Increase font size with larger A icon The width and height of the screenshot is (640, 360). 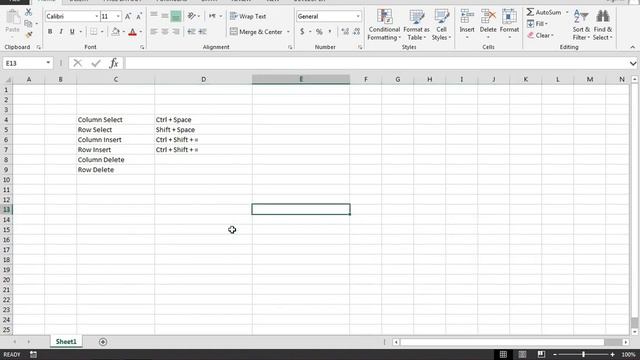pos(128,16)
